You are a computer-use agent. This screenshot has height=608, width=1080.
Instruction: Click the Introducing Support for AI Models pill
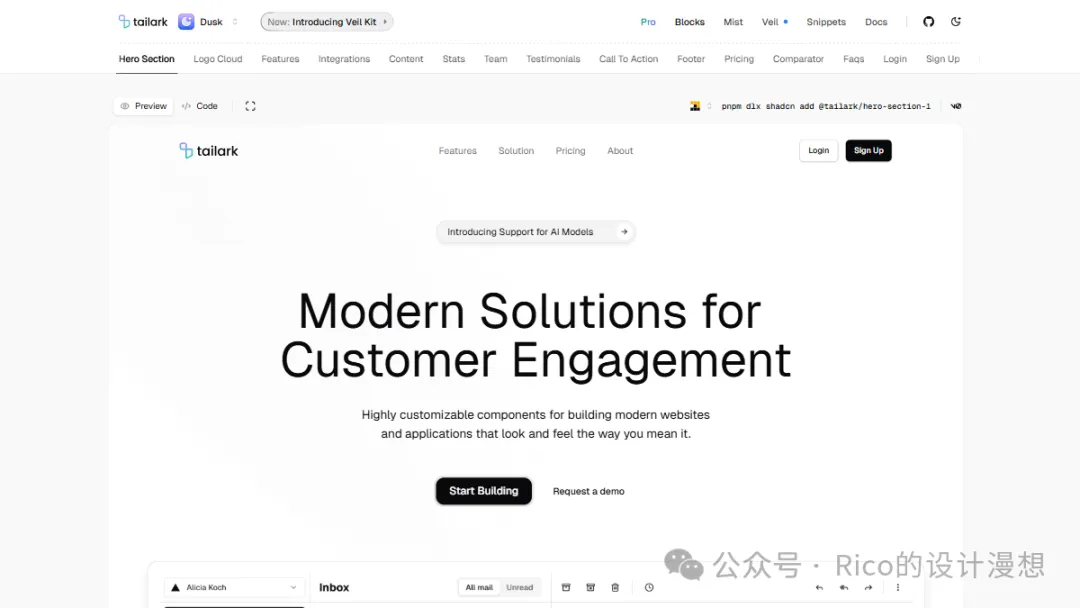pyautogui.click(x=535, y=232)
